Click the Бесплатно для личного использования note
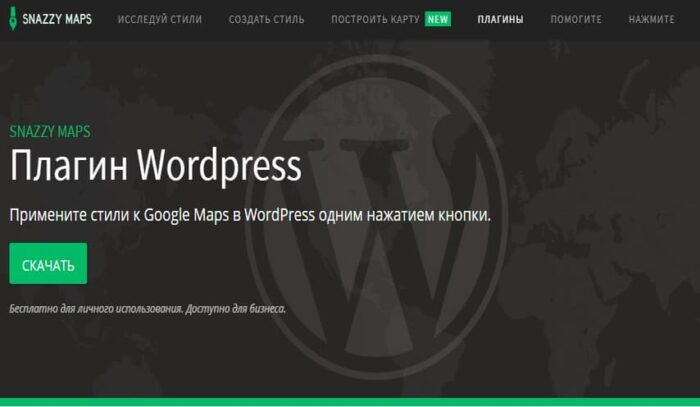The width and height of the screenshot is (700, 407). click(x=95, y=308)
